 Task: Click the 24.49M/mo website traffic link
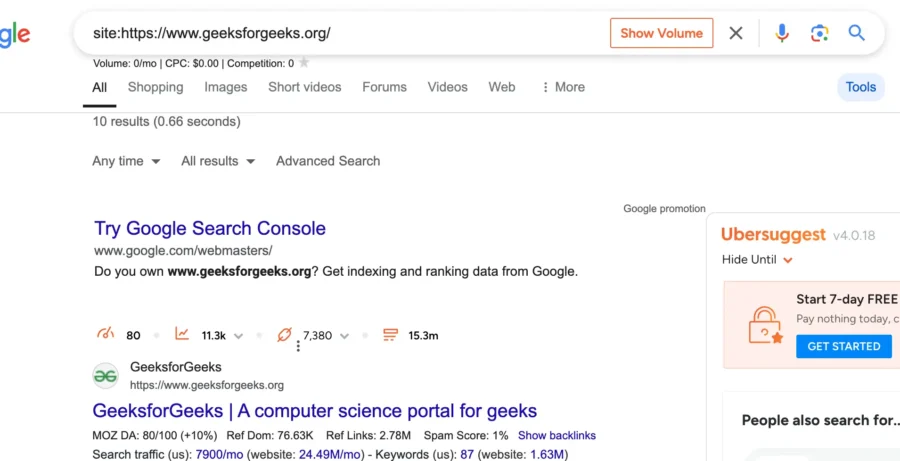pyautogui.click(x=330, y=455)
